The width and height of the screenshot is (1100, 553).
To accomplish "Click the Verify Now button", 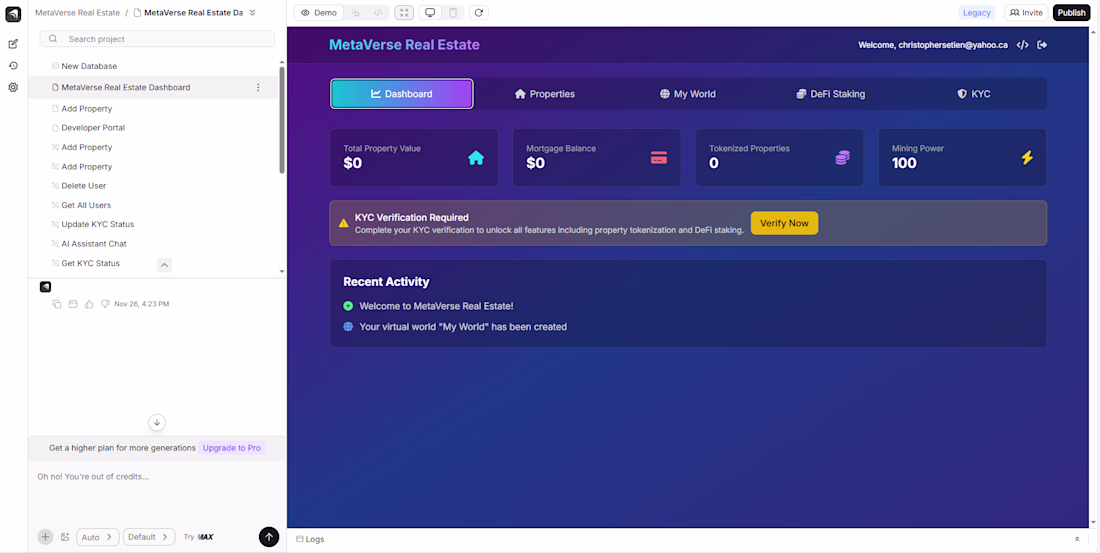I will (784, 223).
